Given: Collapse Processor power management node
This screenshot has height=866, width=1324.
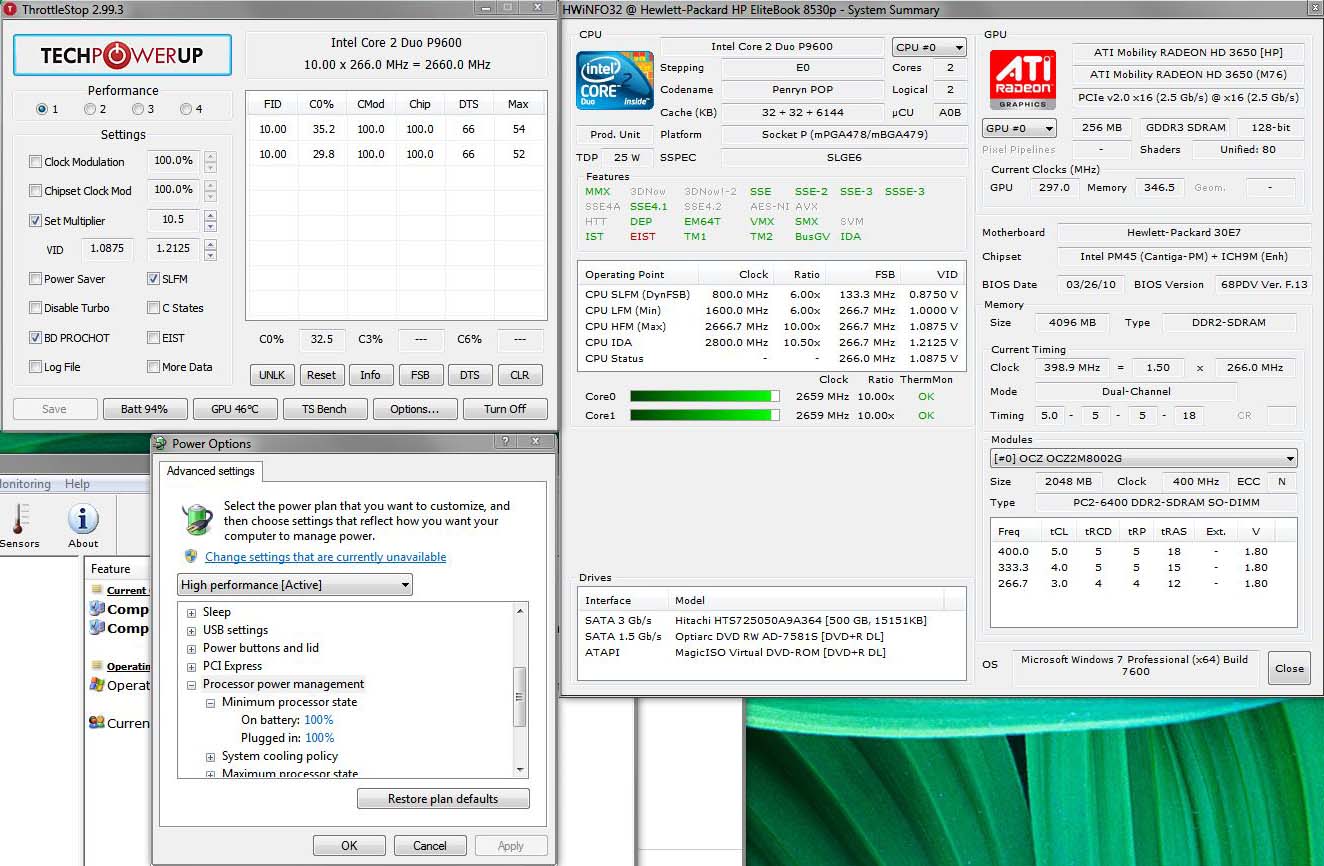Looking at the screenshot, I should [x=192, y=684].
